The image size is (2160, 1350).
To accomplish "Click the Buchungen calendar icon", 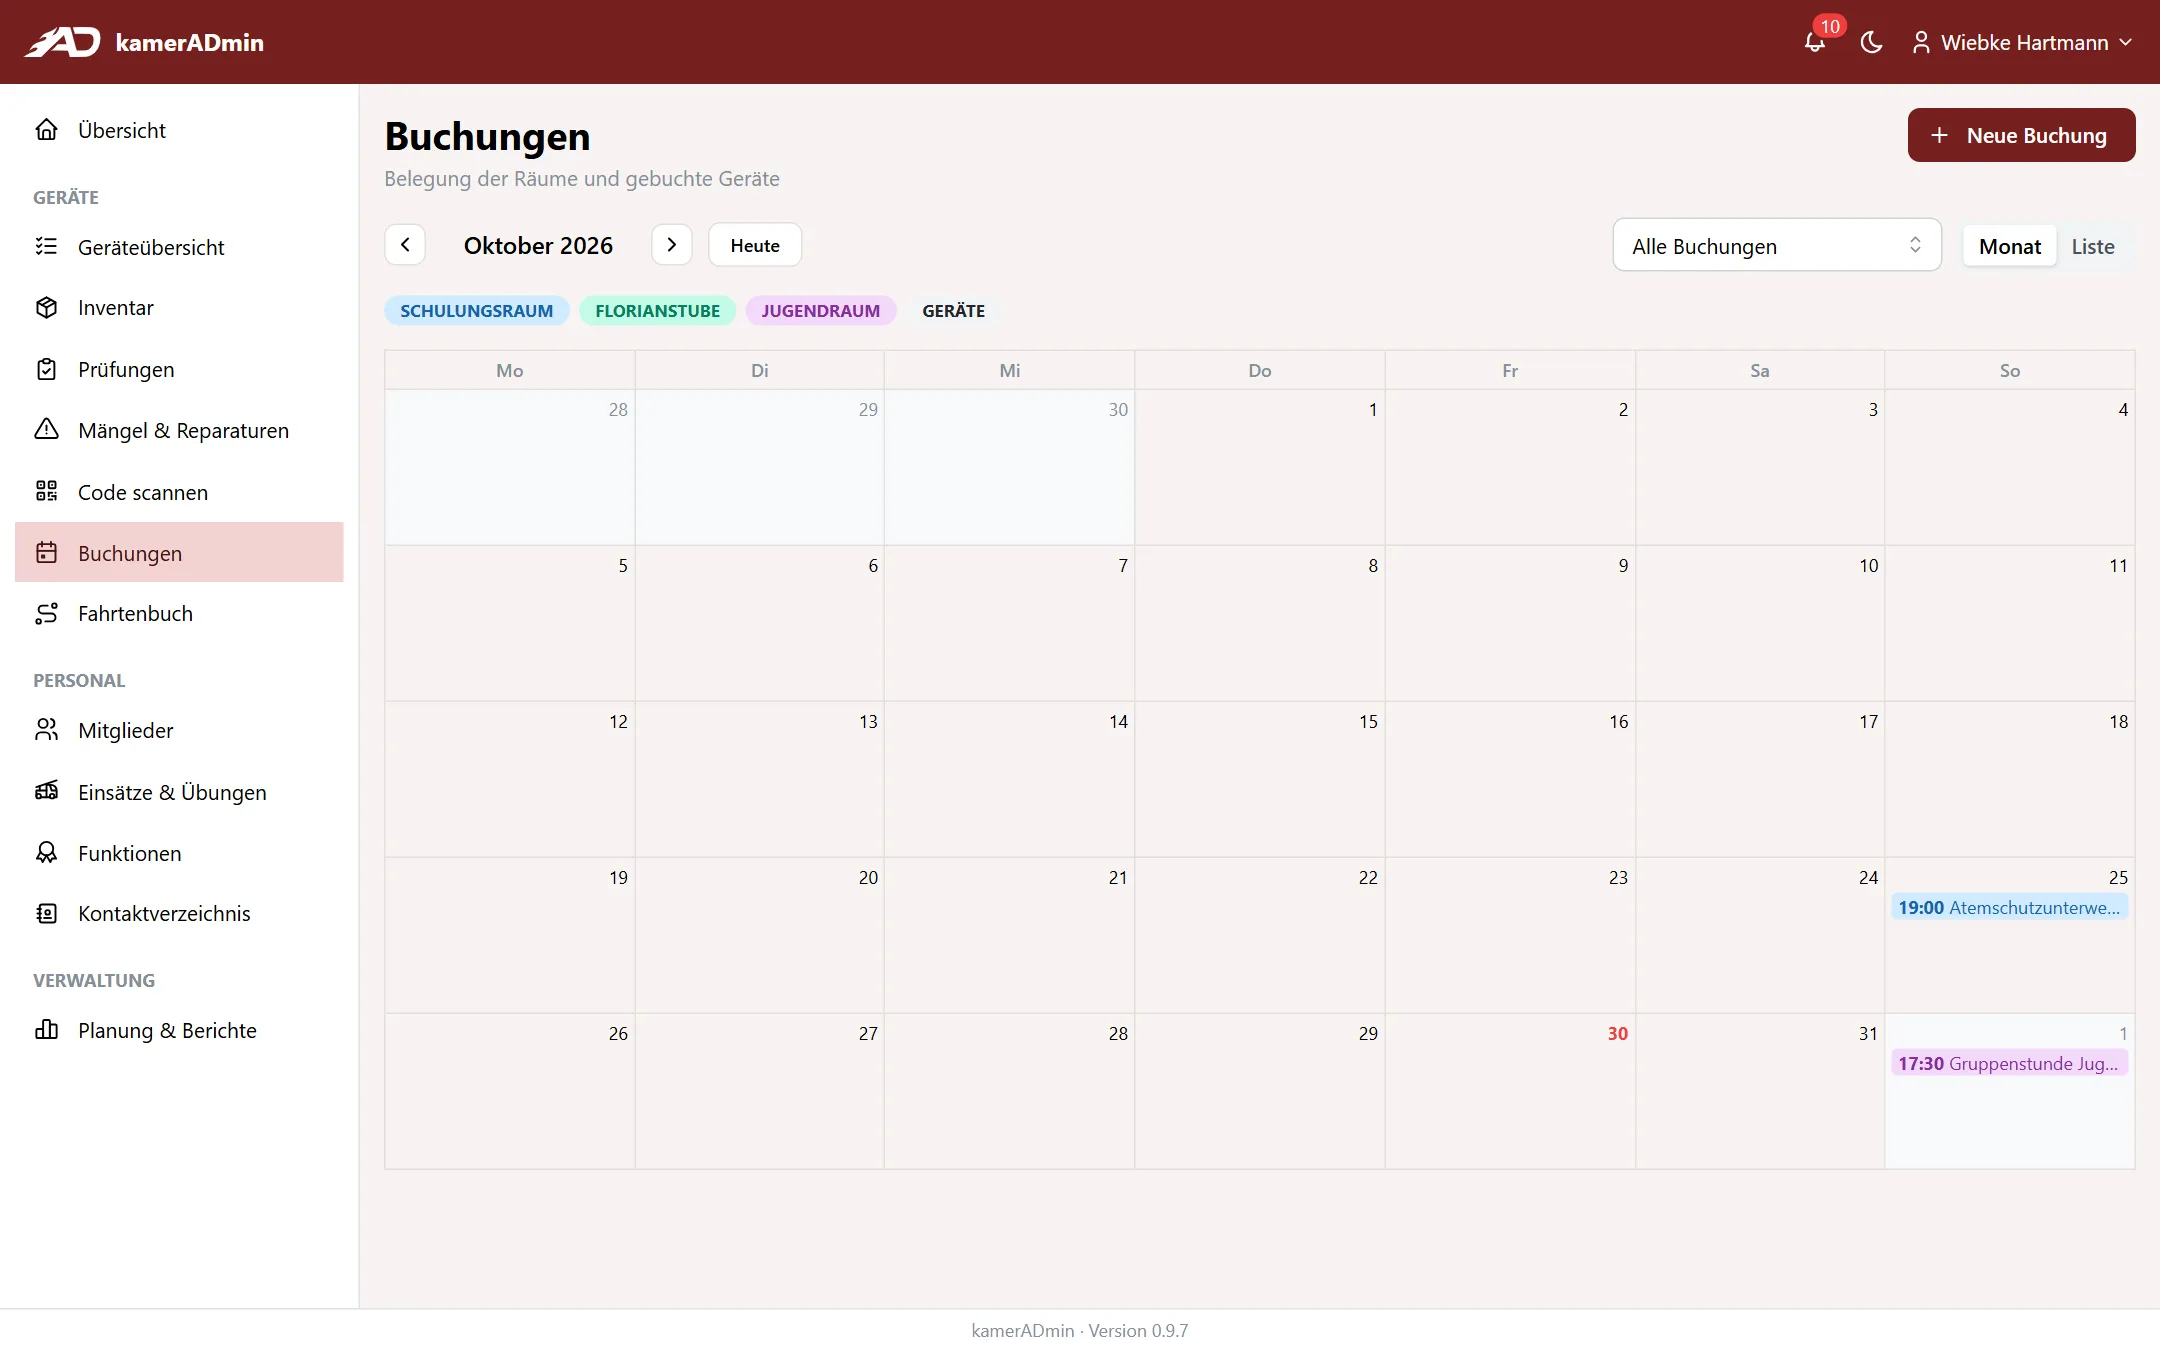I will (46, 553).
